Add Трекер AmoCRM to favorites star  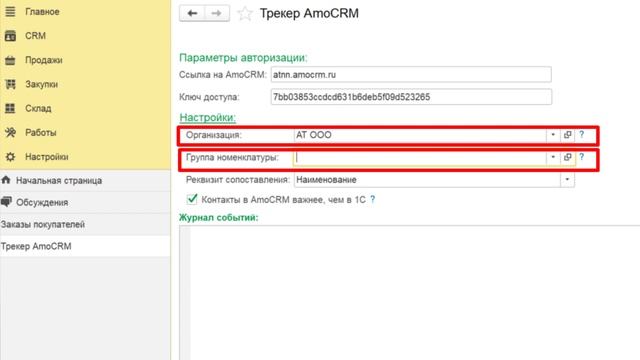244,13
